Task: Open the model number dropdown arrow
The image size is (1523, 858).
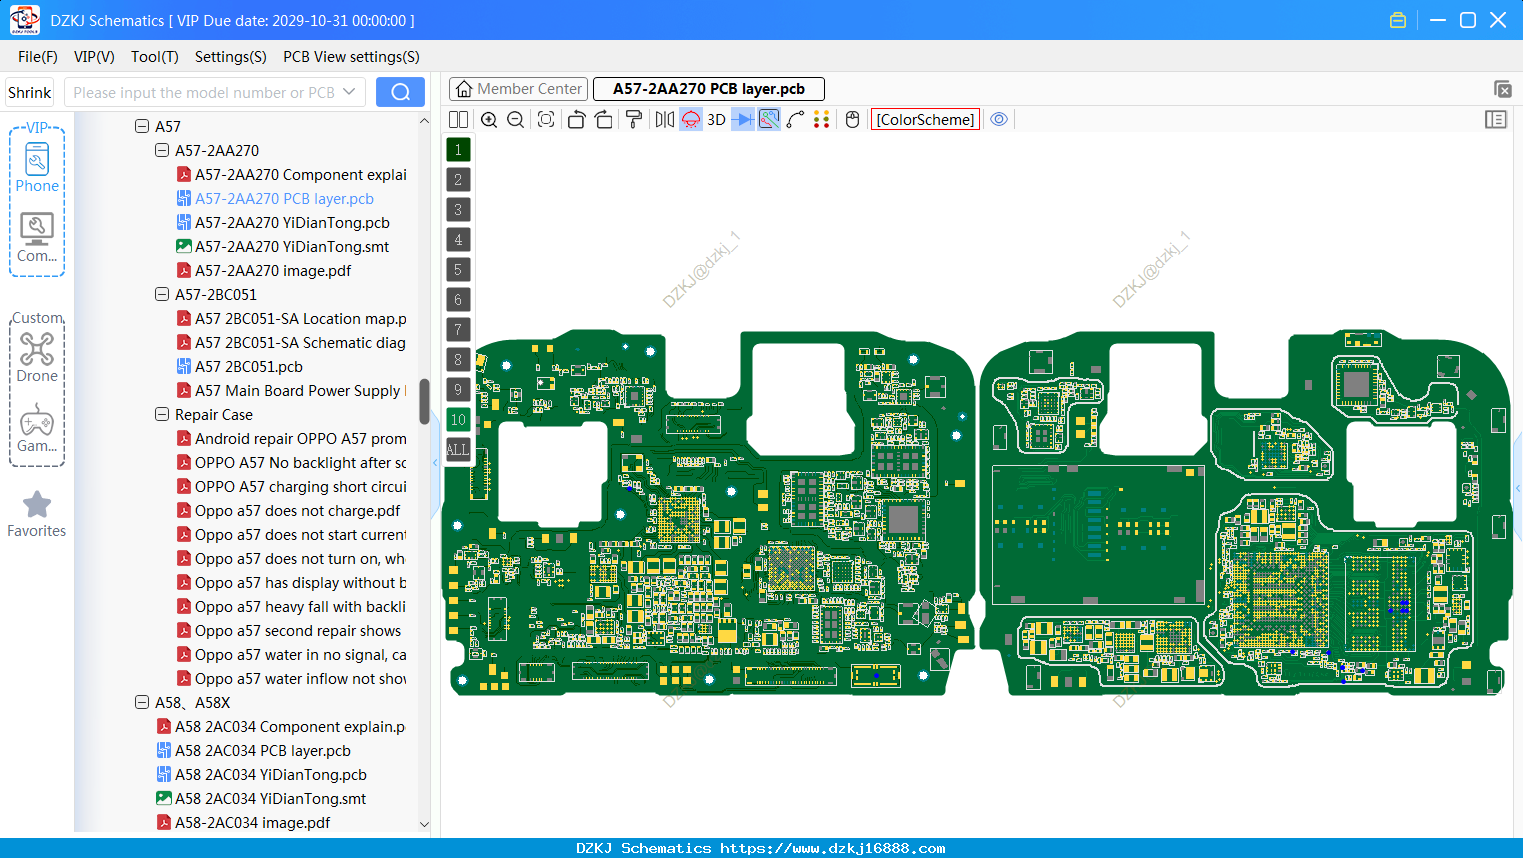Action: pyautogui.click(x=349, y=92)
